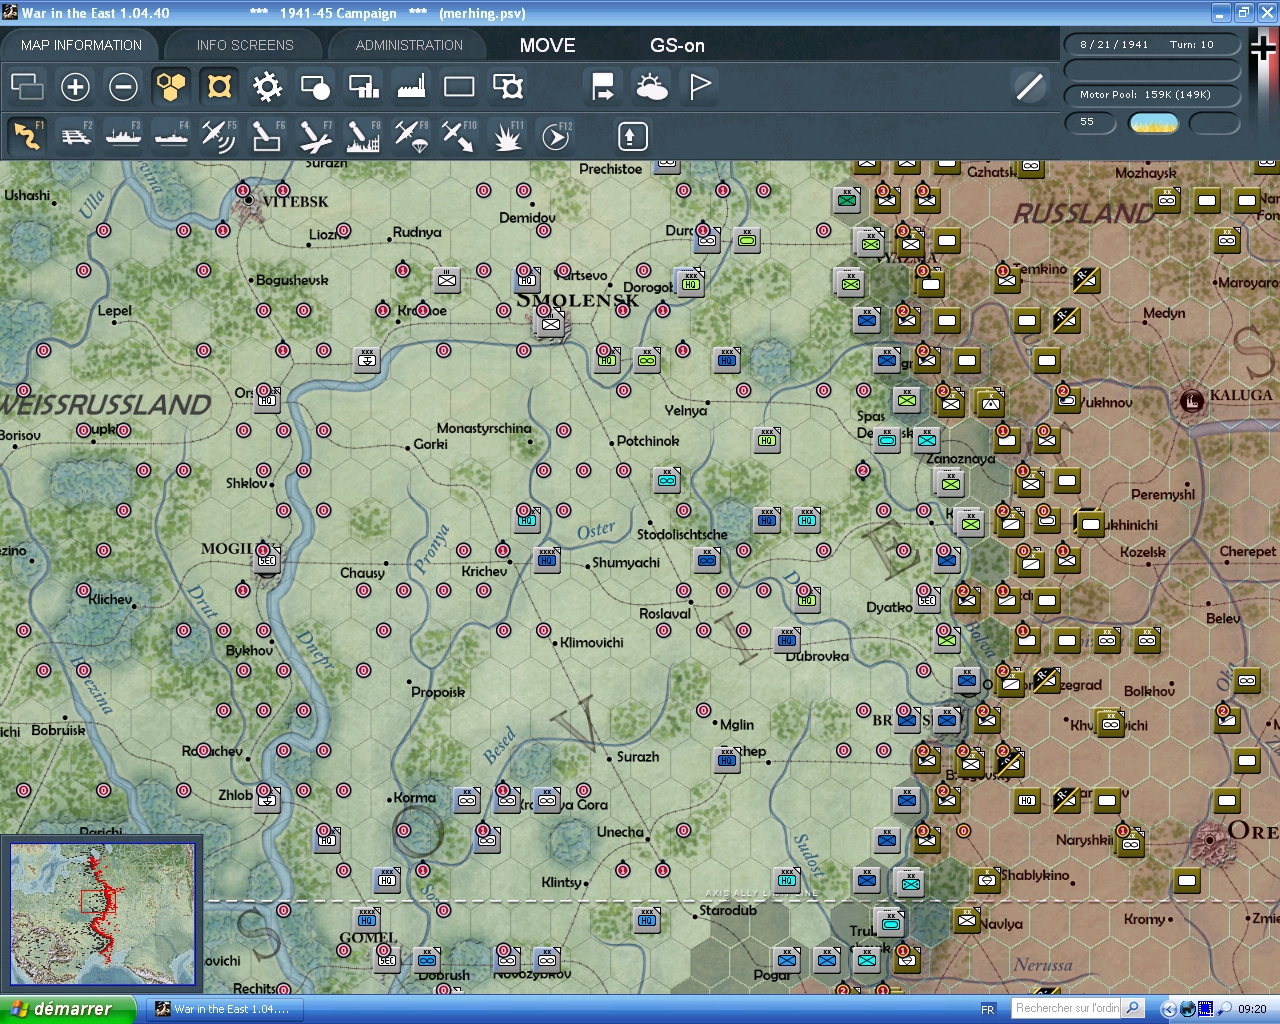Click the overlapping windows icon in the toolbar
The image size is (1280, 1024).
coord(27,87)
